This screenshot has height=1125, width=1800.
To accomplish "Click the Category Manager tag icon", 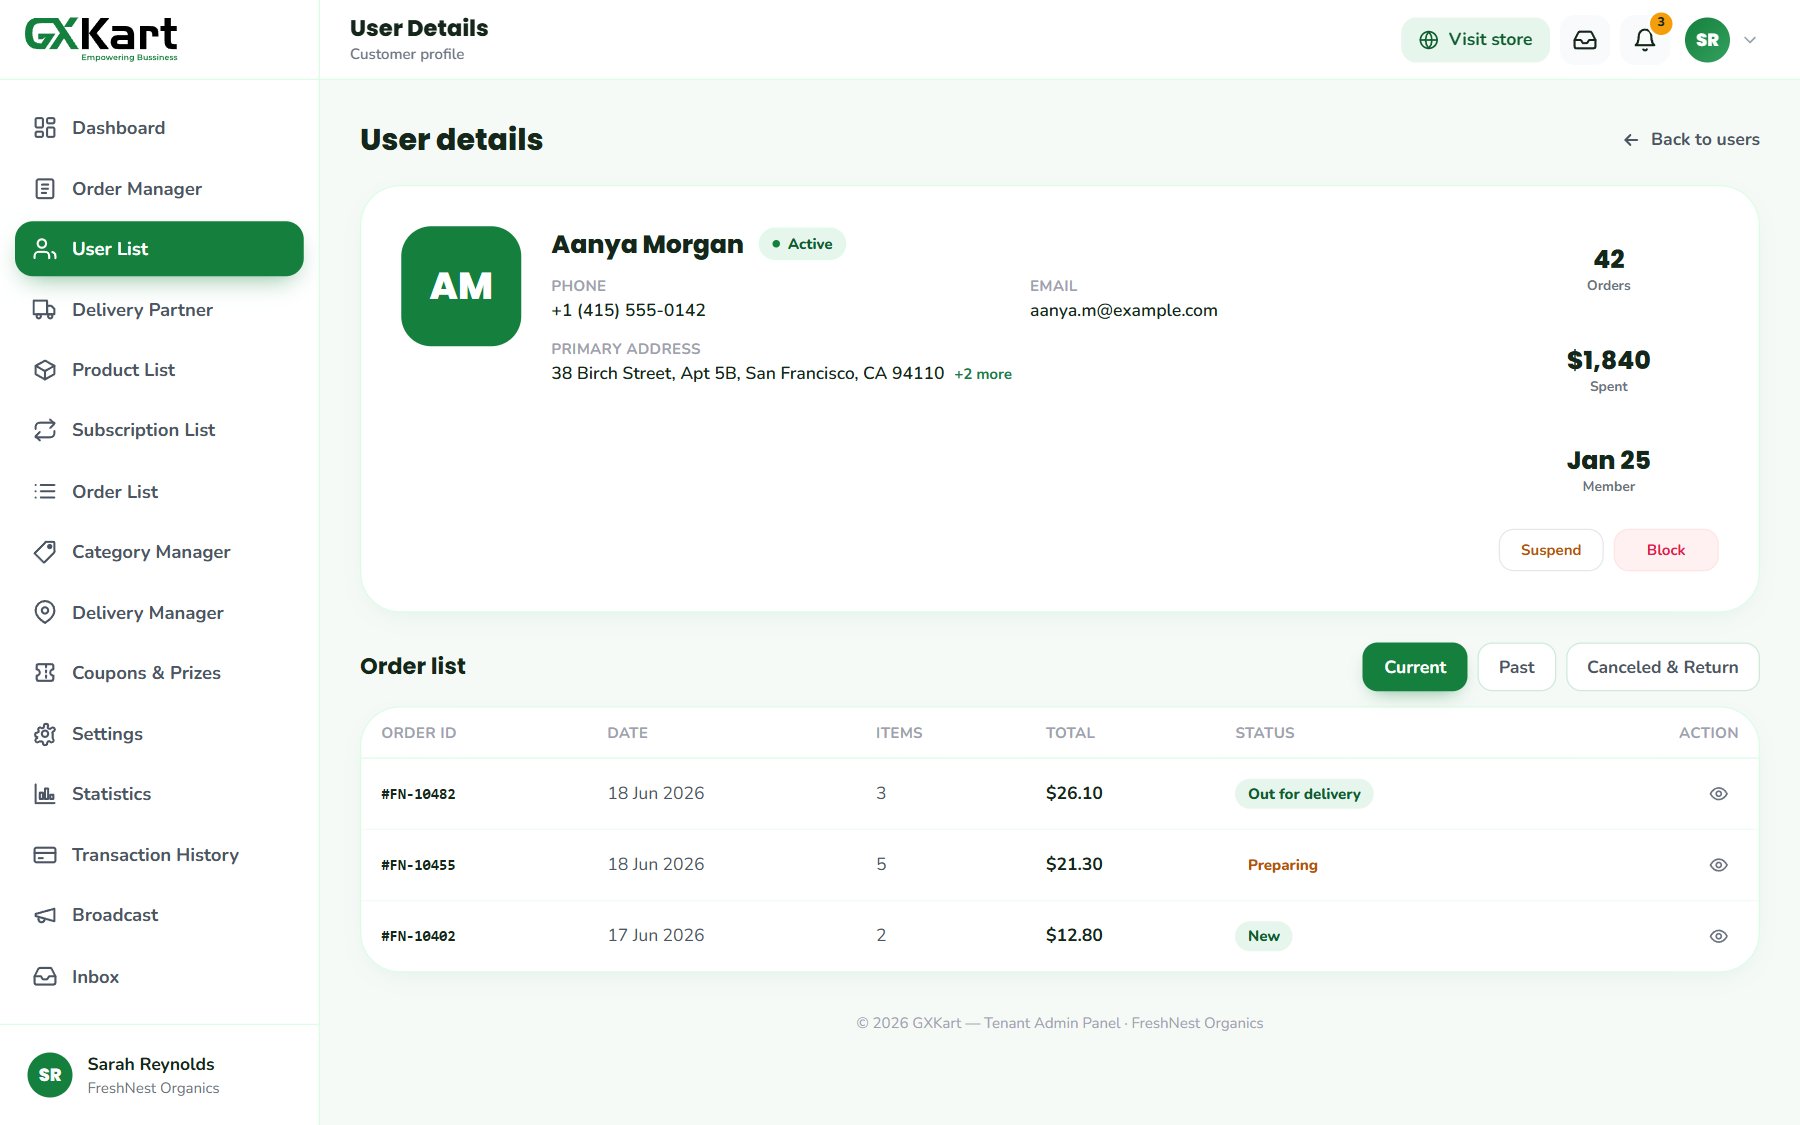I will [x=45, y=552].
